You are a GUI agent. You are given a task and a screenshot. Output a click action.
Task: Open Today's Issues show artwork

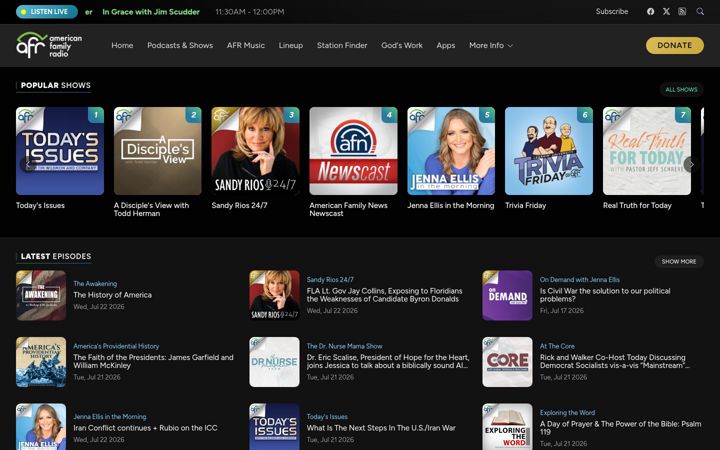(60, 151)
